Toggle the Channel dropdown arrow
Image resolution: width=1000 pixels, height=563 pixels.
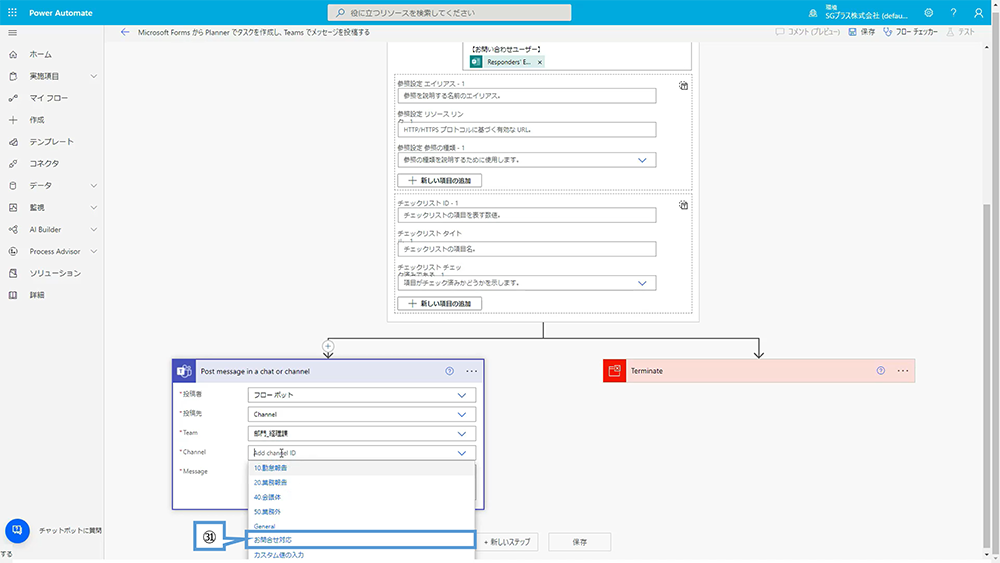click(462, 453)
